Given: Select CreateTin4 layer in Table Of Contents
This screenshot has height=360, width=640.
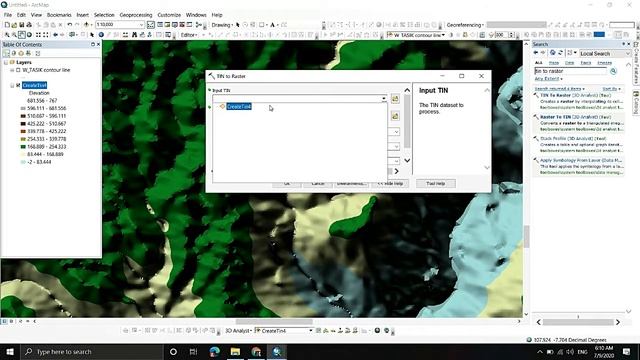Looking at the screenshot, I should coord(34,85).
